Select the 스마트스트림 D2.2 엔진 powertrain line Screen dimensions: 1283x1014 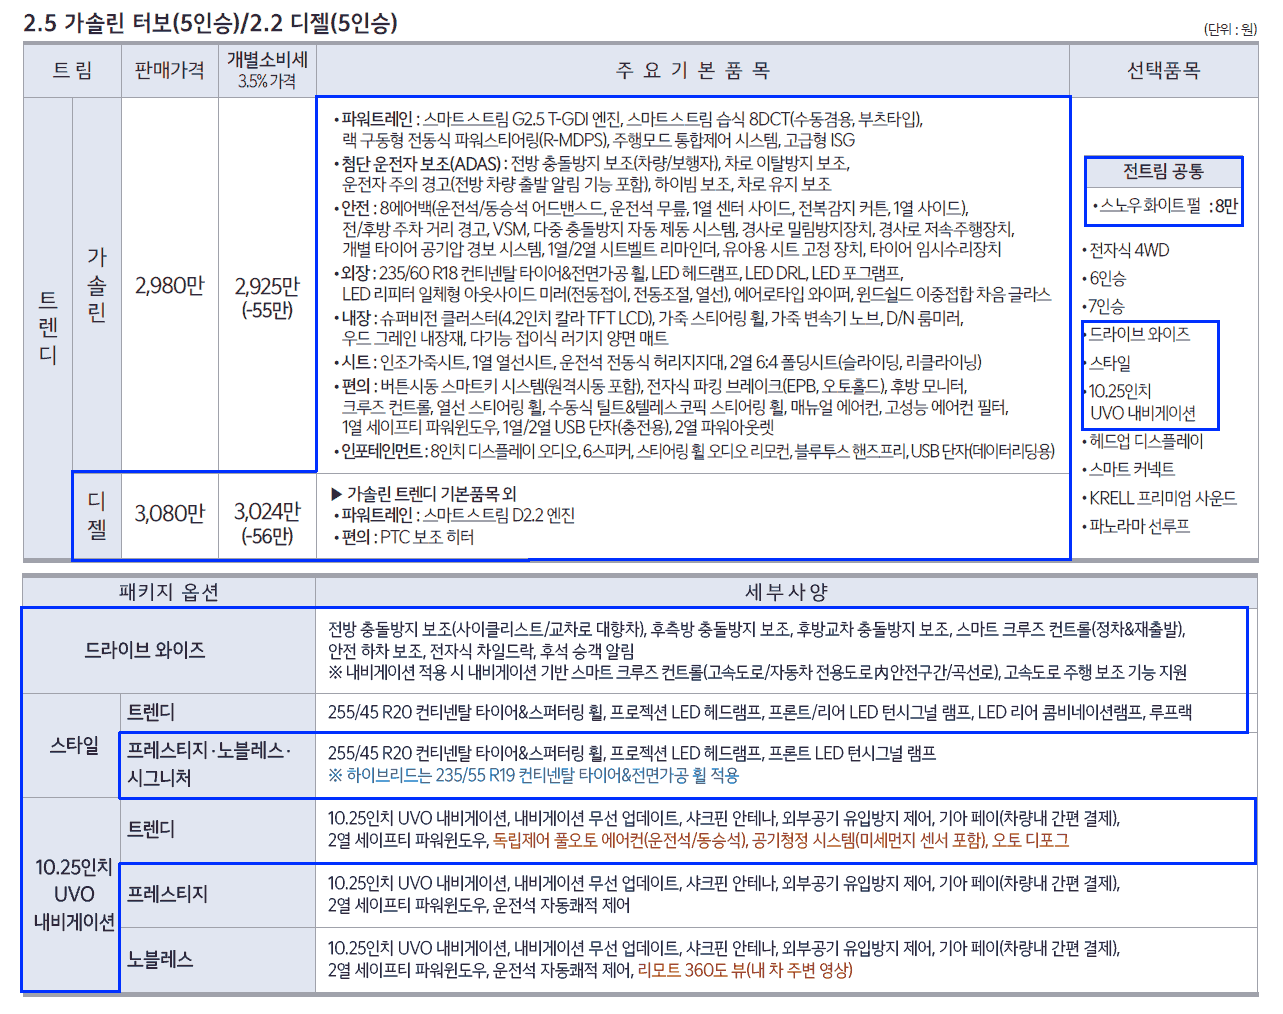point(454,516)
